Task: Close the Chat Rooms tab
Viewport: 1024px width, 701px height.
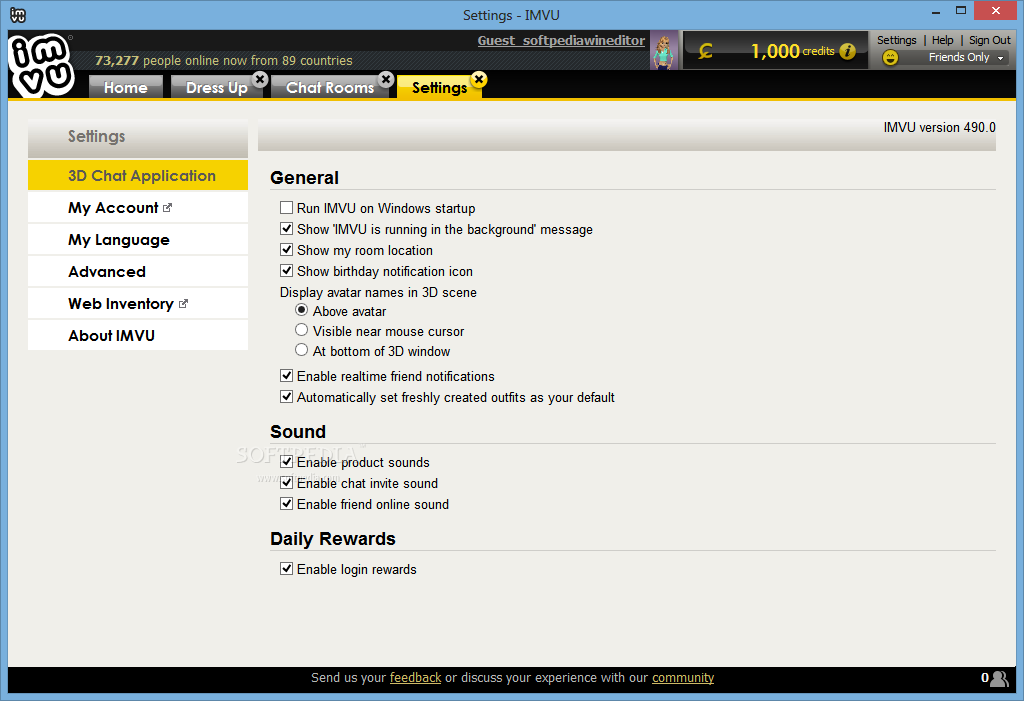Action: click(x=386, y=79)
